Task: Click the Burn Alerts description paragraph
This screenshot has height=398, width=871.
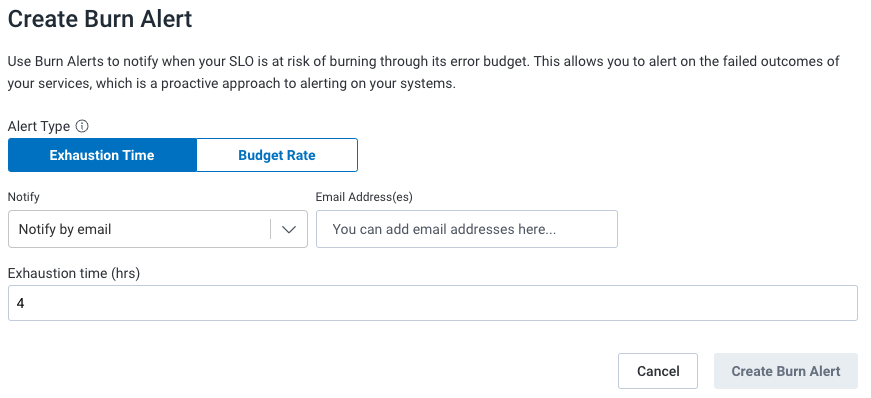Action: pos(423,73)
